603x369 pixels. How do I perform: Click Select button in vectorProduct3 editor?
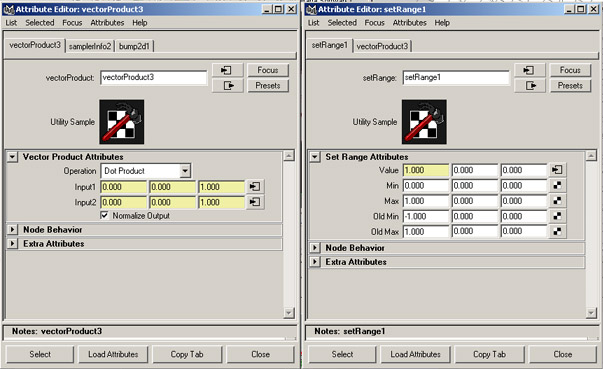(40, 354)
